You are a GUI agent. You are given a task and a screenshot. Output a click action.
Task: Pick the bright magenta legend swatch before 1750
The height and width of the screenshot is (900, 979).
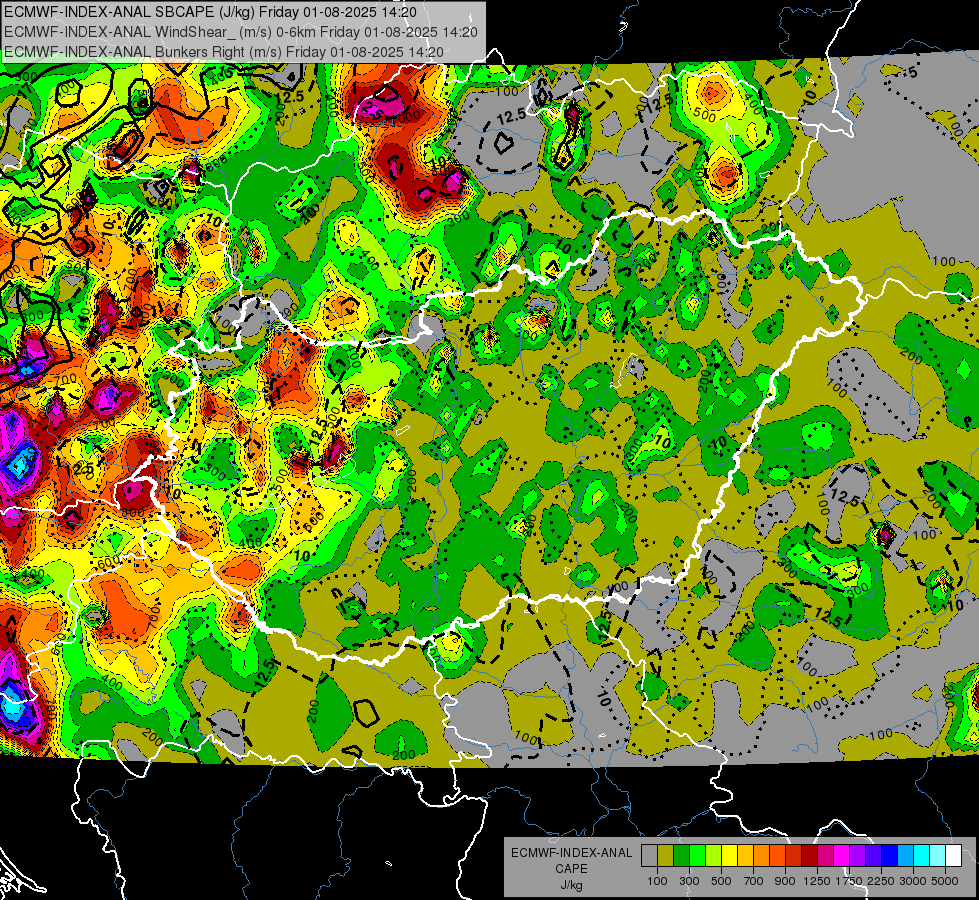[x=842, y=856]
